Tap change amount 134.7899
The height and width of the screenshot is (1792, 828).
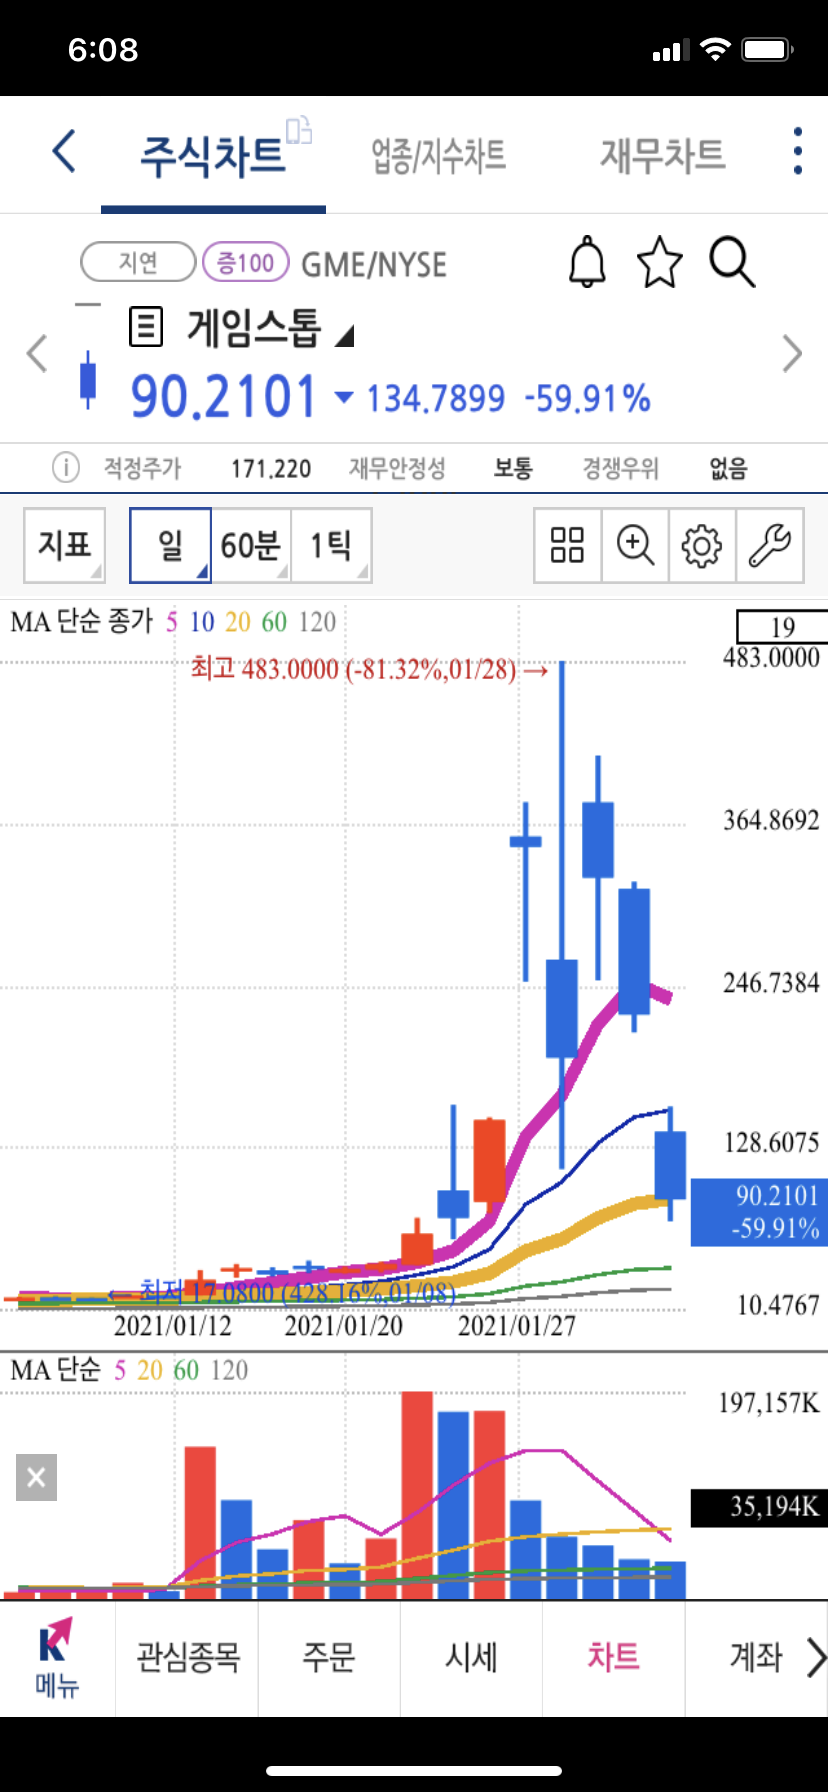pos(436,399)
